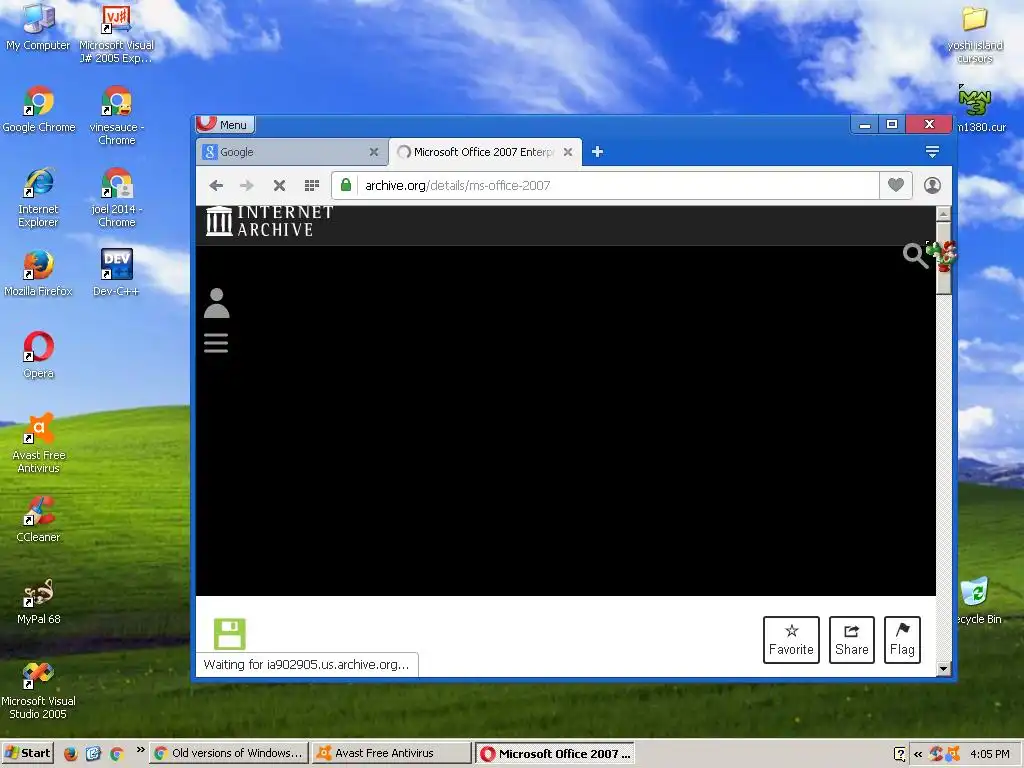Select the Microsoft Visual J# 2005 desktop icon
The image size is (1024, 768).
116,33
